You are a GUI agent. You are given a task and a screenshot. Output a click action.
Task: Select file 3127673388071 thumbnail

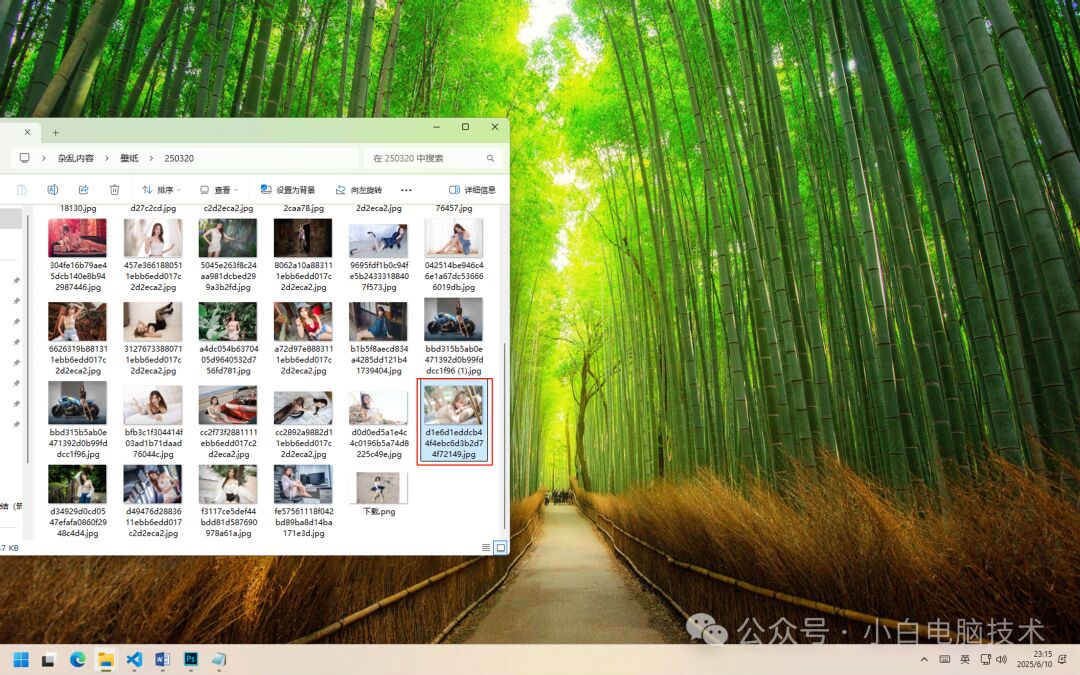point(153,322)
